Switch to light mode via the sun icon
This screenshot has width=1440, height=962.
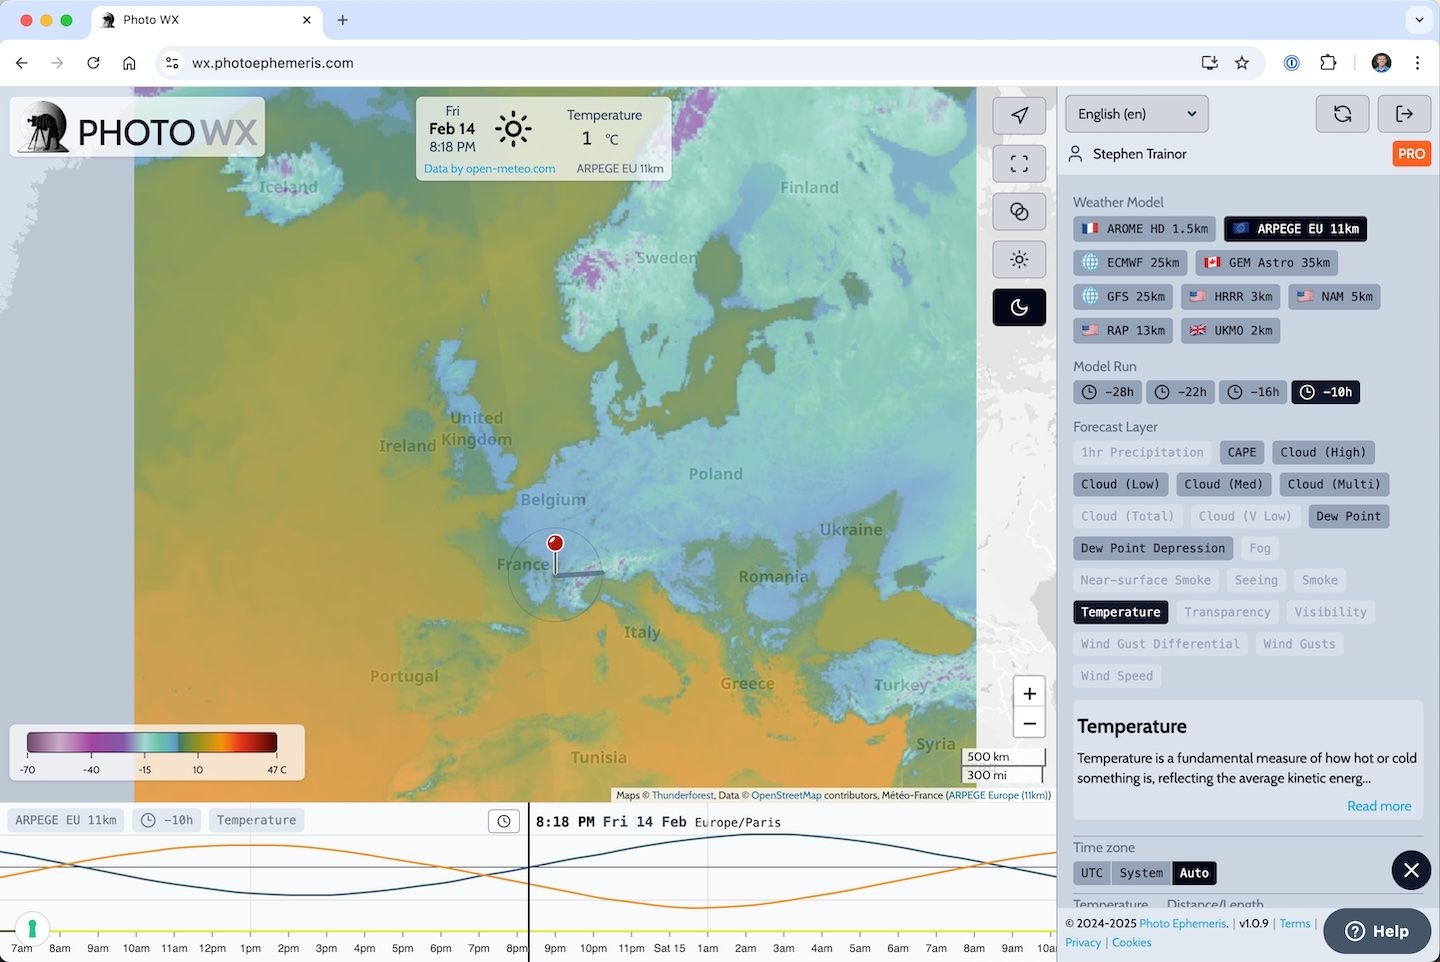1019,259
